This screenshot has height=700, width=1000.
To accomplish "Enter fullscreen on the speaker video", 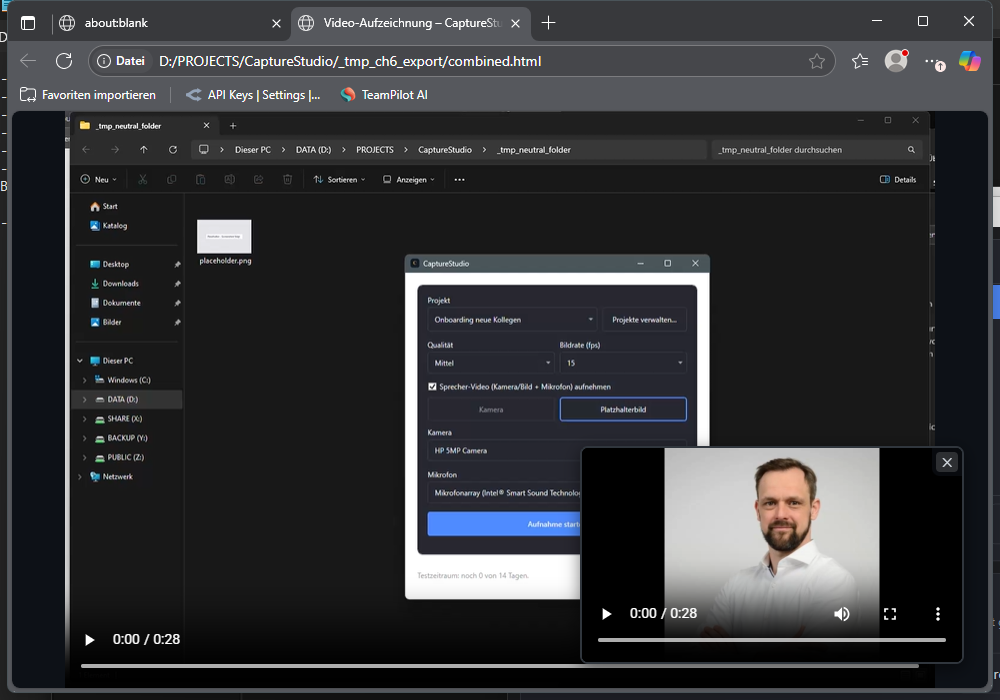I will pyautogui.click(x=890, y=613).
